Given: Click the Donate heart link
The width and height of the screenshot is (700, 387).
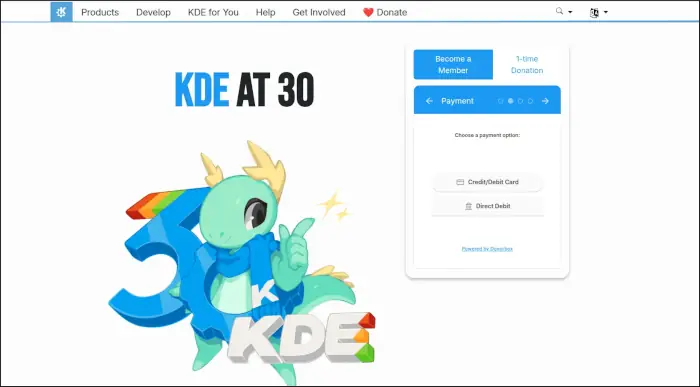Looking at the screenshot, I should [x=385, y=12].
